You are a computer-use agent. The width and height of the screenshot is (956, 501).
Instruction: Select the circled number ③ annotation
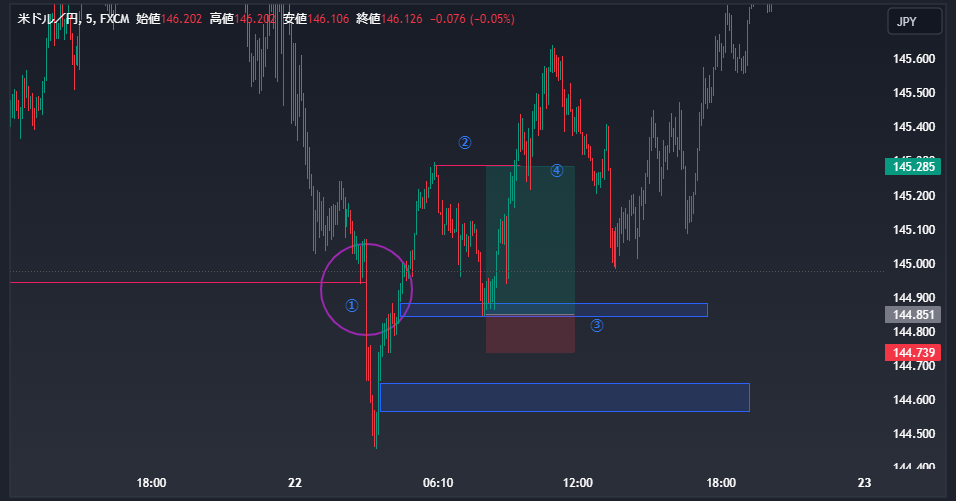tap(597, 325)
